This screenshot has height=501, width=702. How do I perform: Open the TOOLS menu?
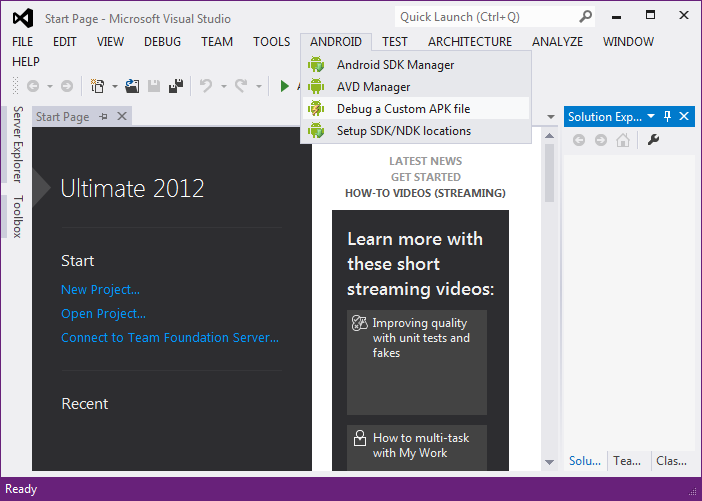coord(271,42)
